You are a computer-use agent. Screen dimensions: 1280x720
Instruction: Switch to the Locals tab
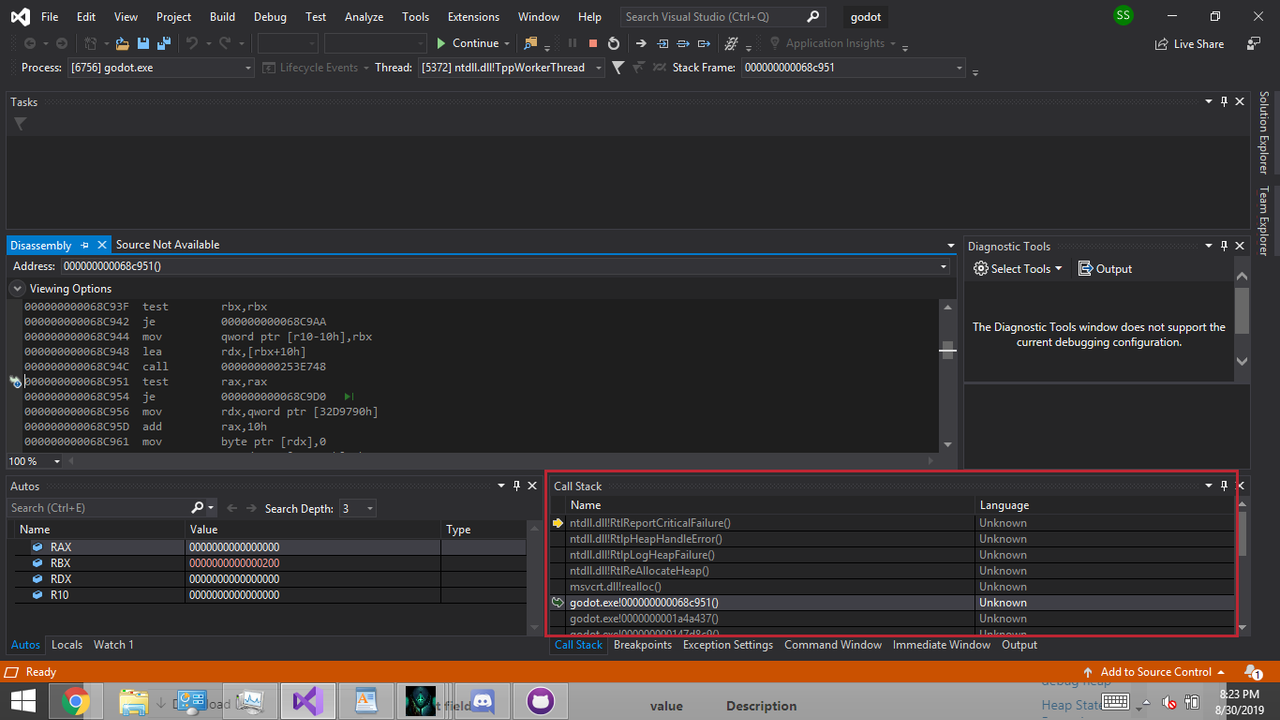[x=67, y=645]
